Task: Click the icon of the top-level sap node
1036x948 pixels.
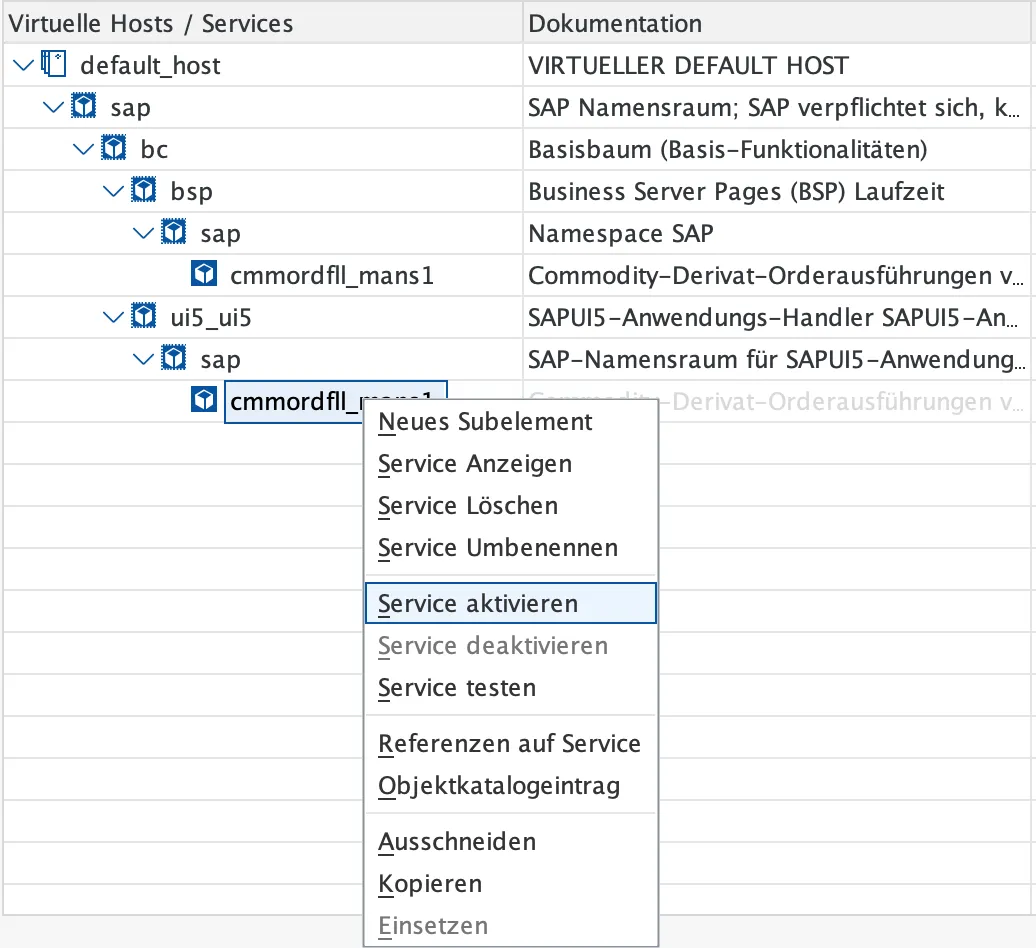Action: pyautogui.click(x=85, y=107)
